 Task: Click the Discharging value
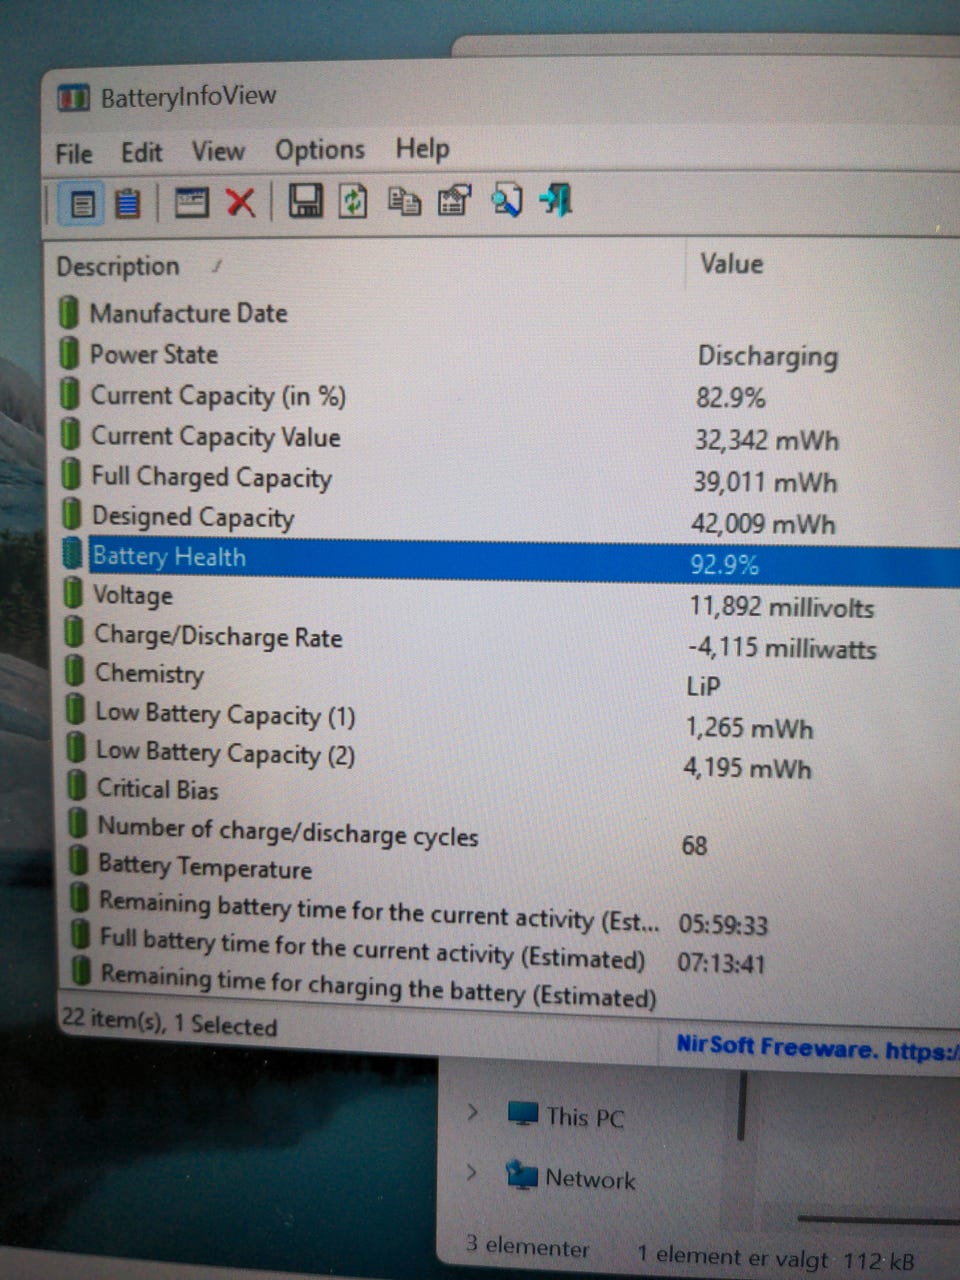tap(767, 357)
